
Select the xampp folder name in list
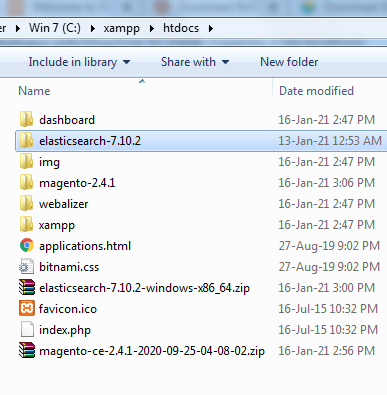57,225
